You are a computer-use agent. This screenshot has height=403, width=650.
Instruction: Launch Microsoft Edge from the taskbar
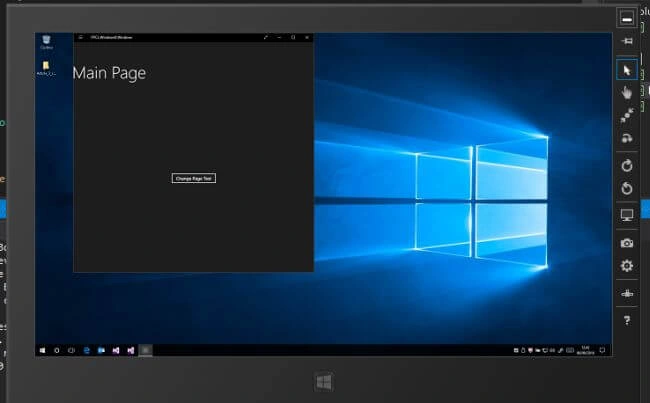(x=86, y=350)
